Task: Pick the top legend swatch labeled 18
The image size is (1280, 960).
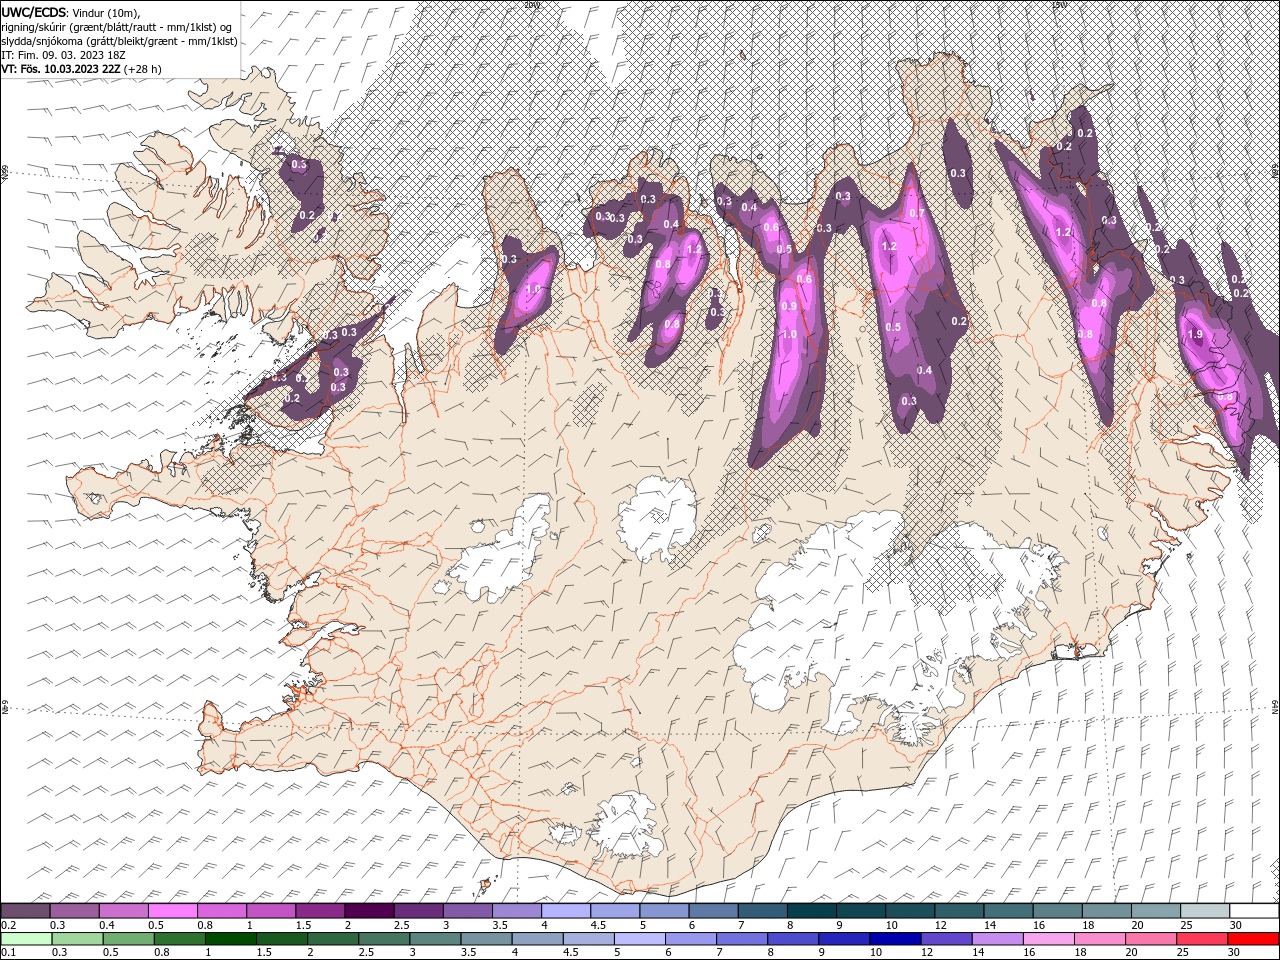Action: tap(1105, 911)
